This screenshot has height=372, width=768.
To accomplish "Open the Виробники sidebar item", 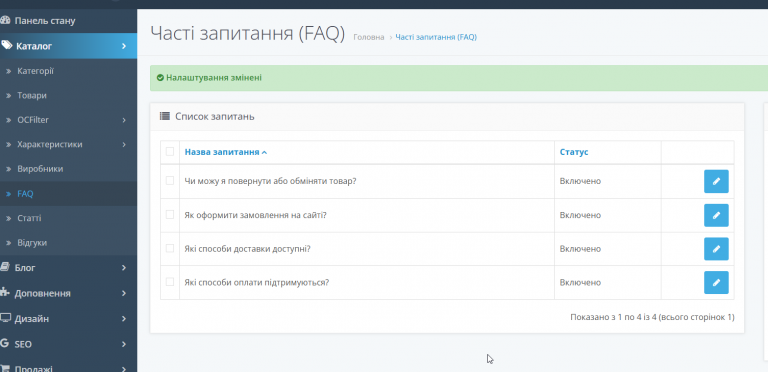I will click(x=69, y=169).
